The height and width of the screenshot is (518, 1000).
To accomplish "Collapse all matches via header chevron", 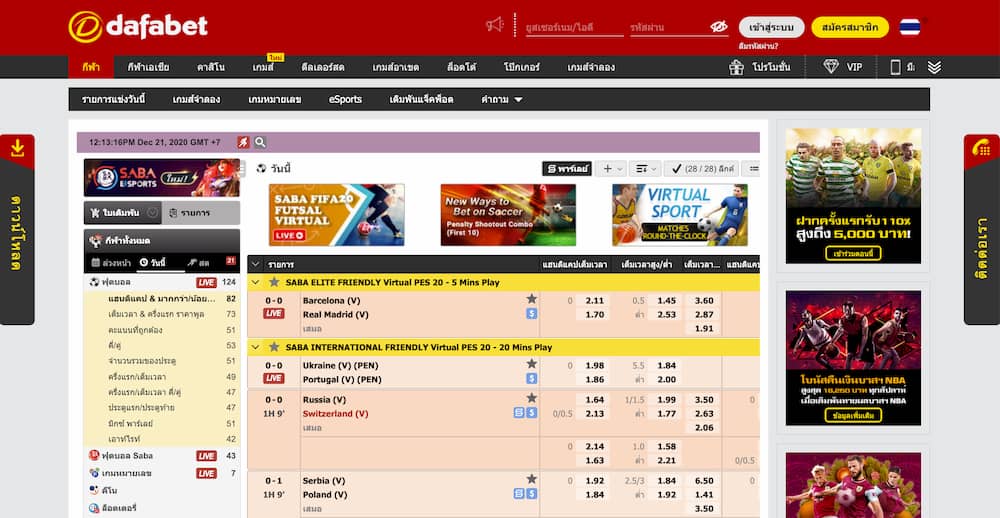I will click(256, 264).
